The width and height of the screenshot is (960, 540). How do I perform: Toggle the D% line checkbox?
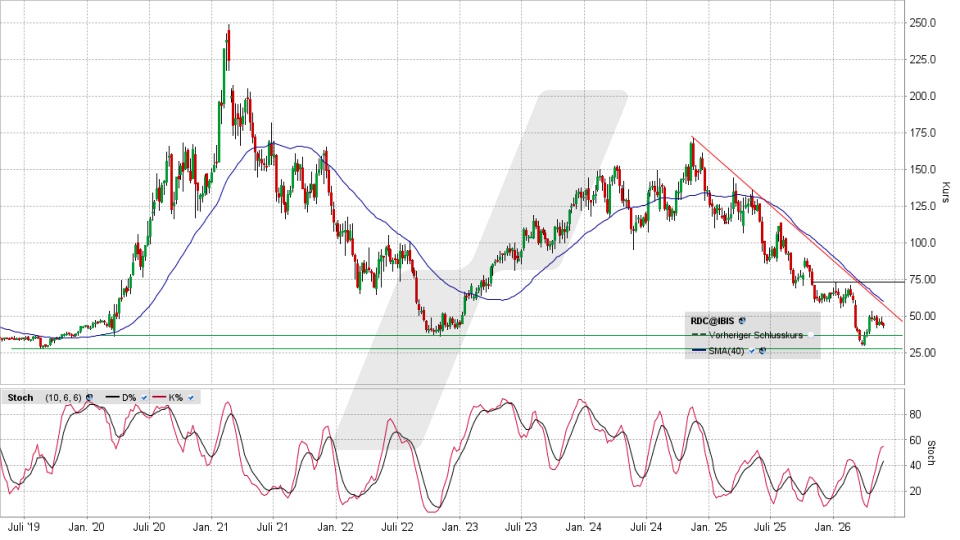[144, 398]
